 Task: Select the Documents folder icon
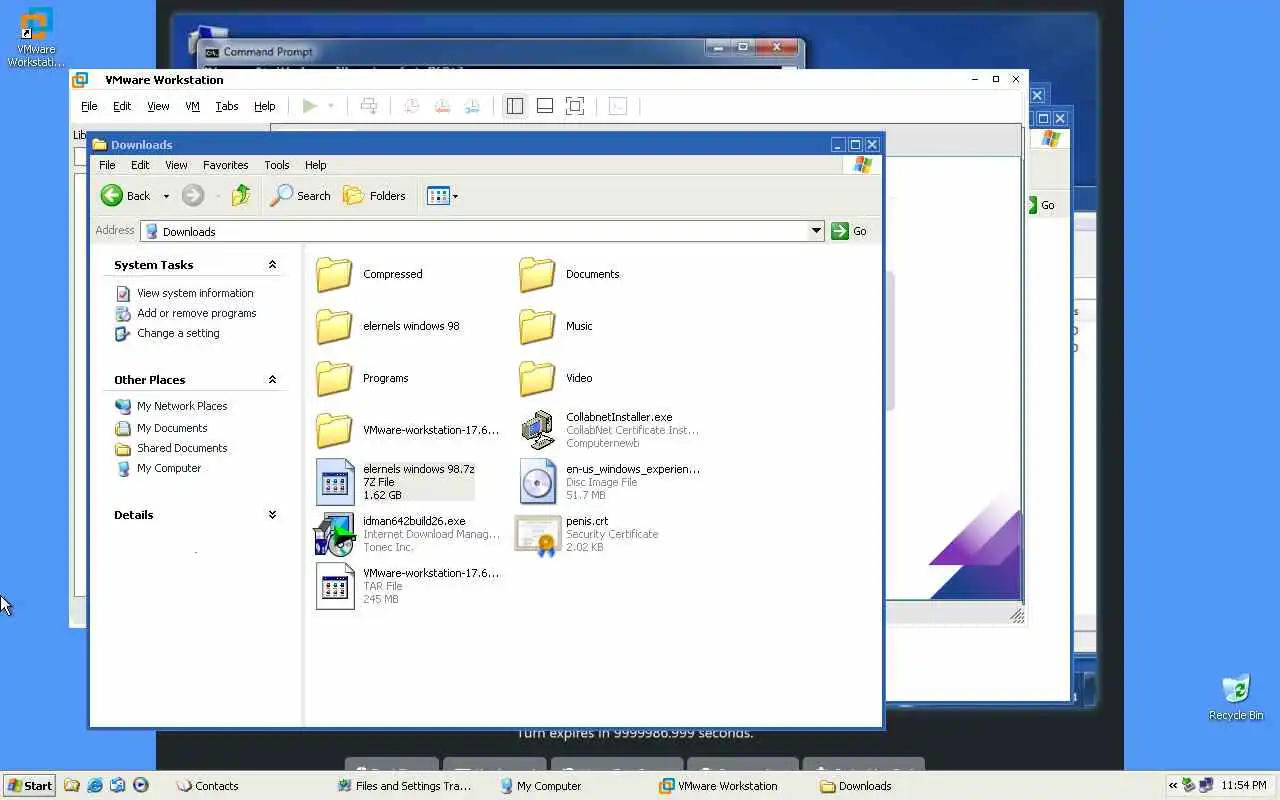click(537, 274)
